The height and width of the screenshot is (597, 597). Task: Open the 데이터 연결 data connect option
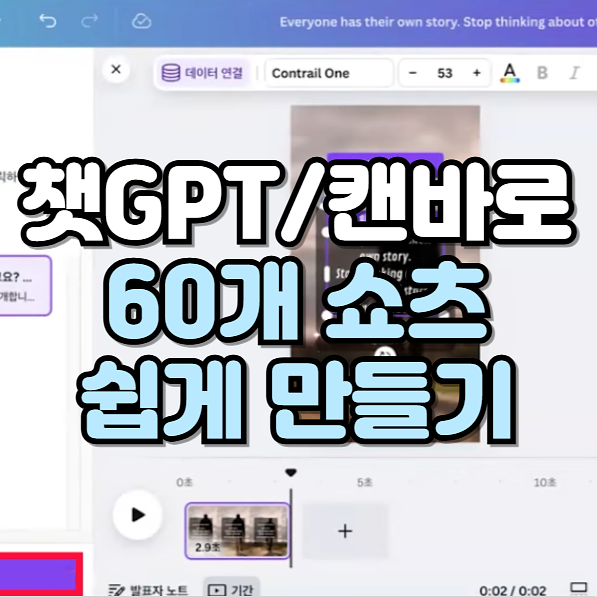click(x=203, y=73)
